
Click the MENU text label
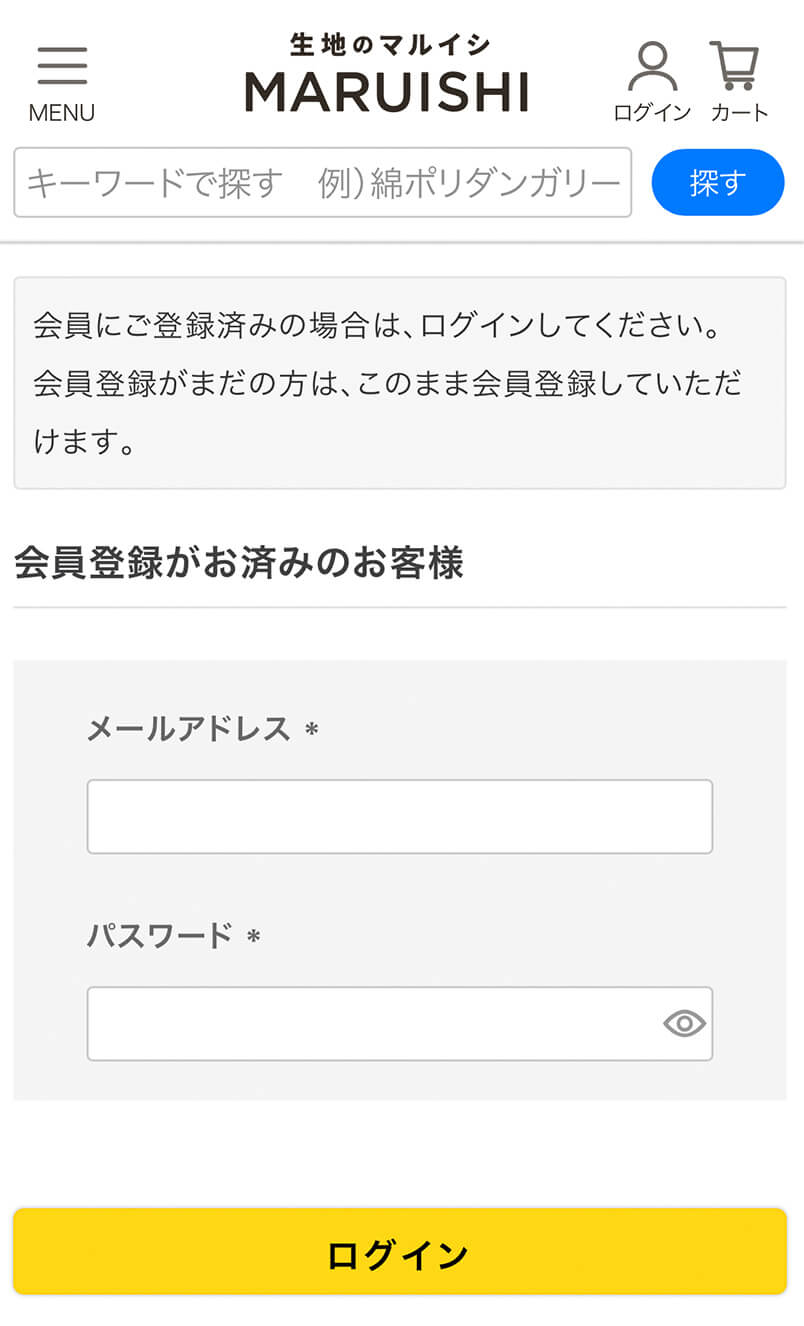click(x=62, y=113)
